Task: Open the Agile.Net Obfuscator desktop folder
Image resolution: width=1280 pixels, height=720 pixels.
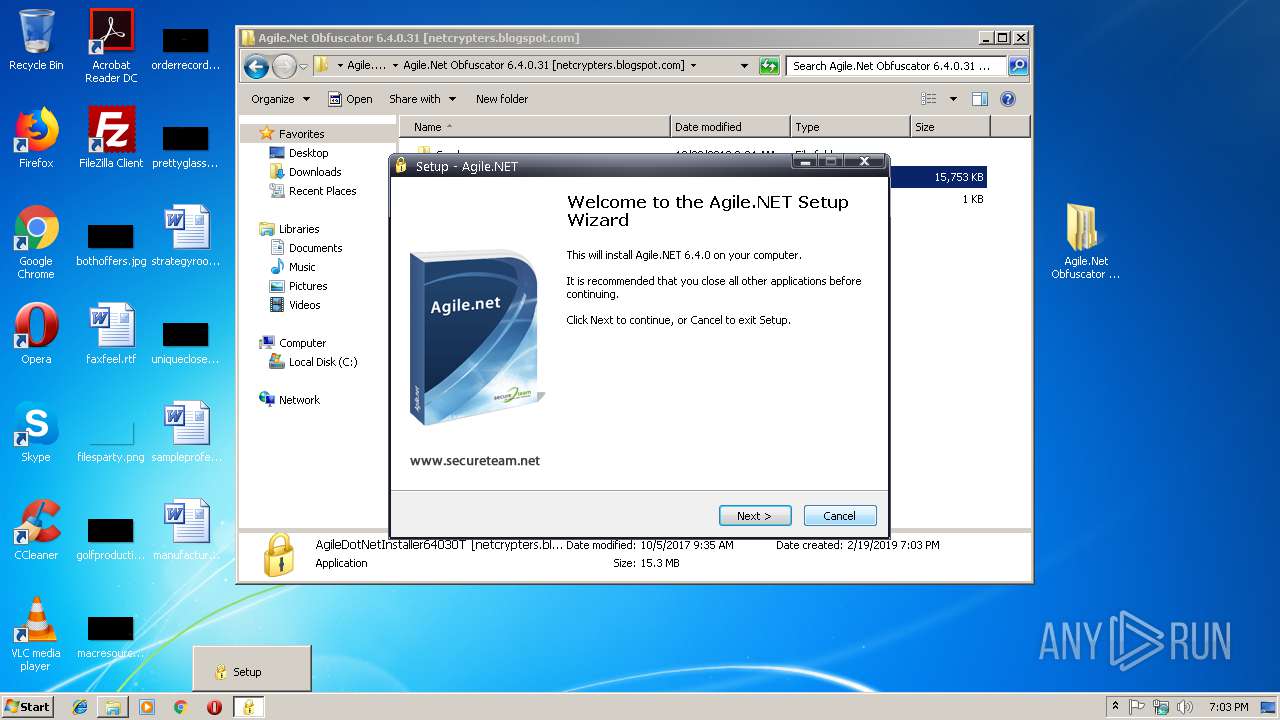Action: click(x=1085, y=241)
